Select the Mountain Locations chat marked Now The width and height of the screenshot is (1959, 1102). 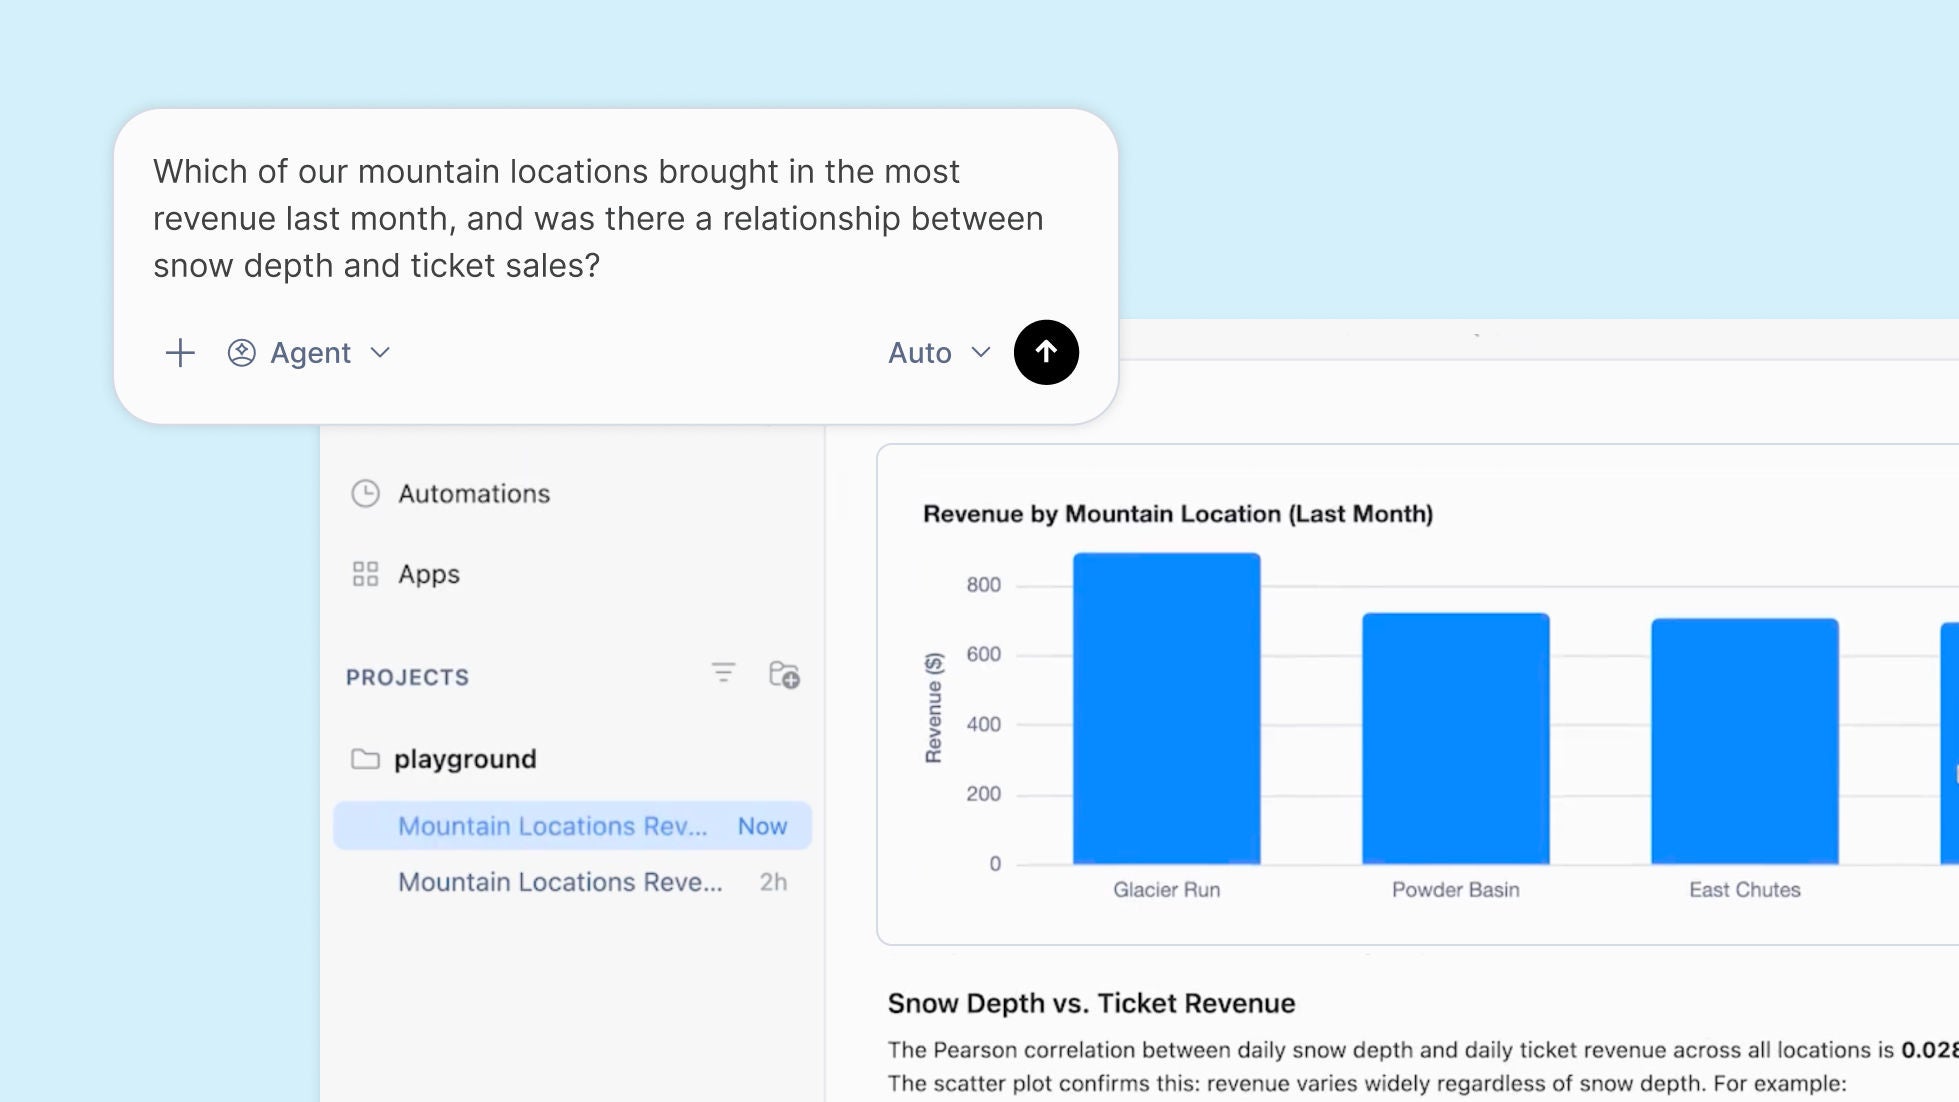573,826
